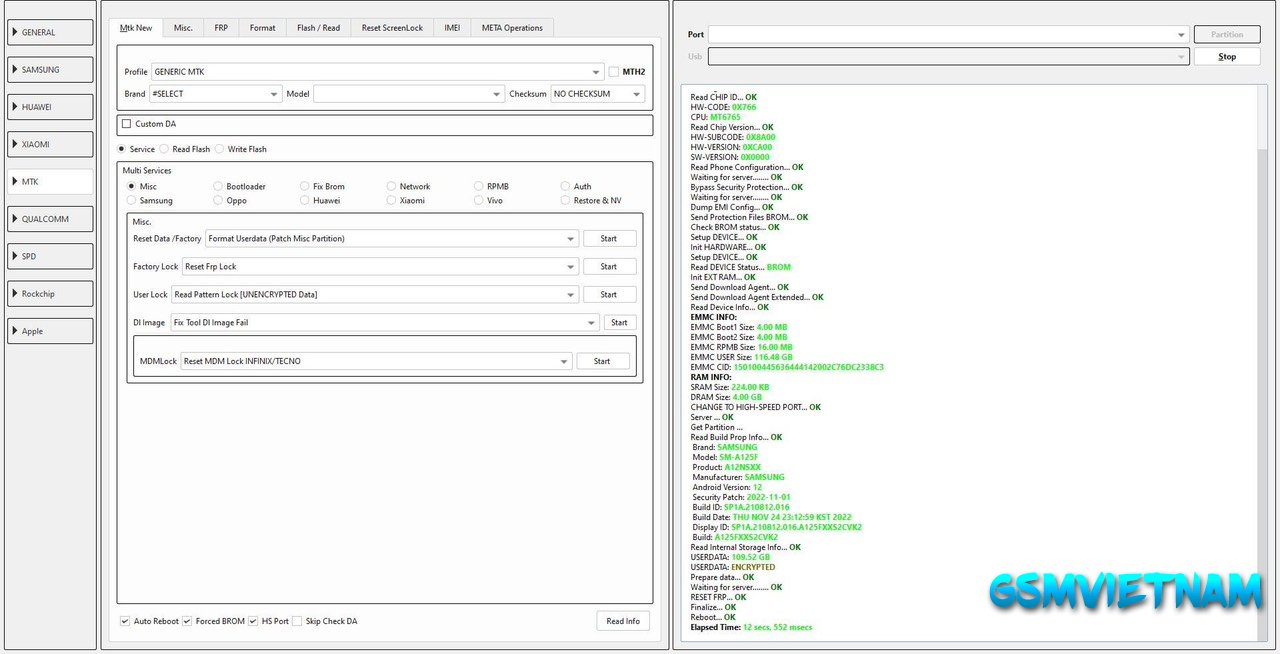Open the Apple sidebar section
This screenshot has height=654, width=1280.
coord(50,331)
